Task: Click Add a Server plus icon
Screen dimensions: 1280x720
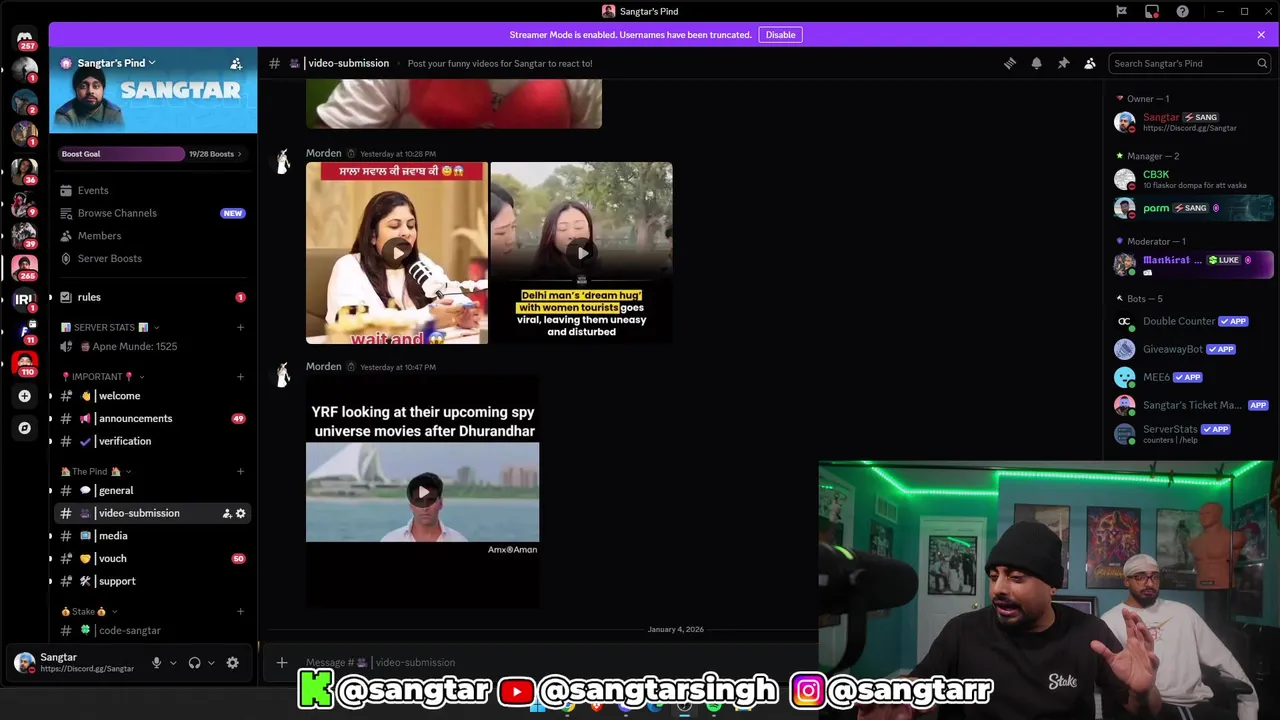Action: [25, 396]
